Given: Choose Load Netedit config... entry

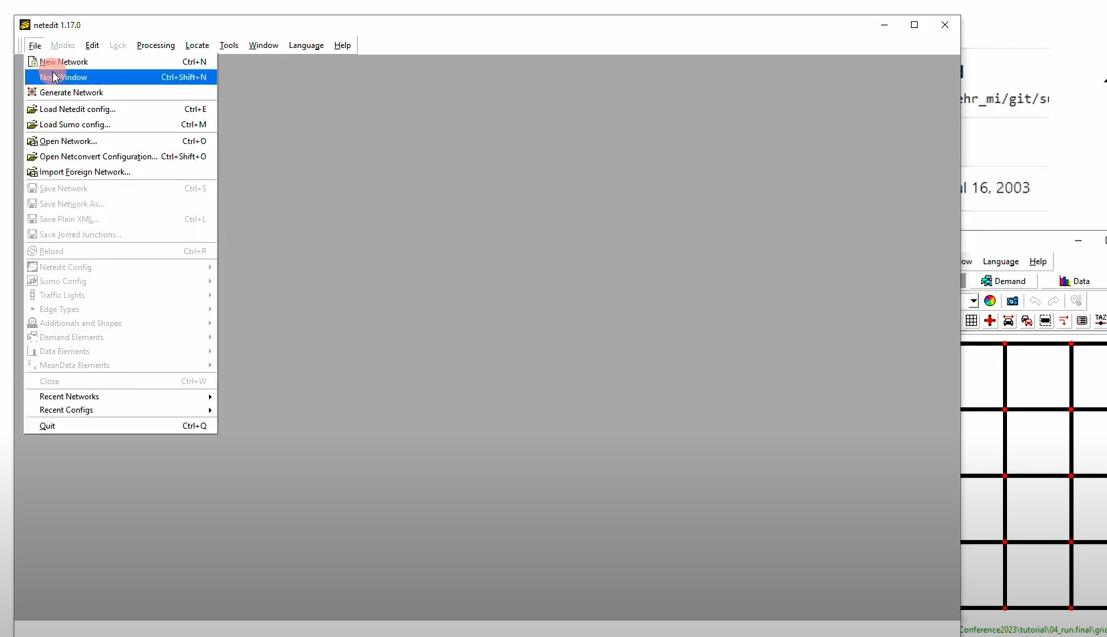Looking at the screenshot, I should (121, 109).
